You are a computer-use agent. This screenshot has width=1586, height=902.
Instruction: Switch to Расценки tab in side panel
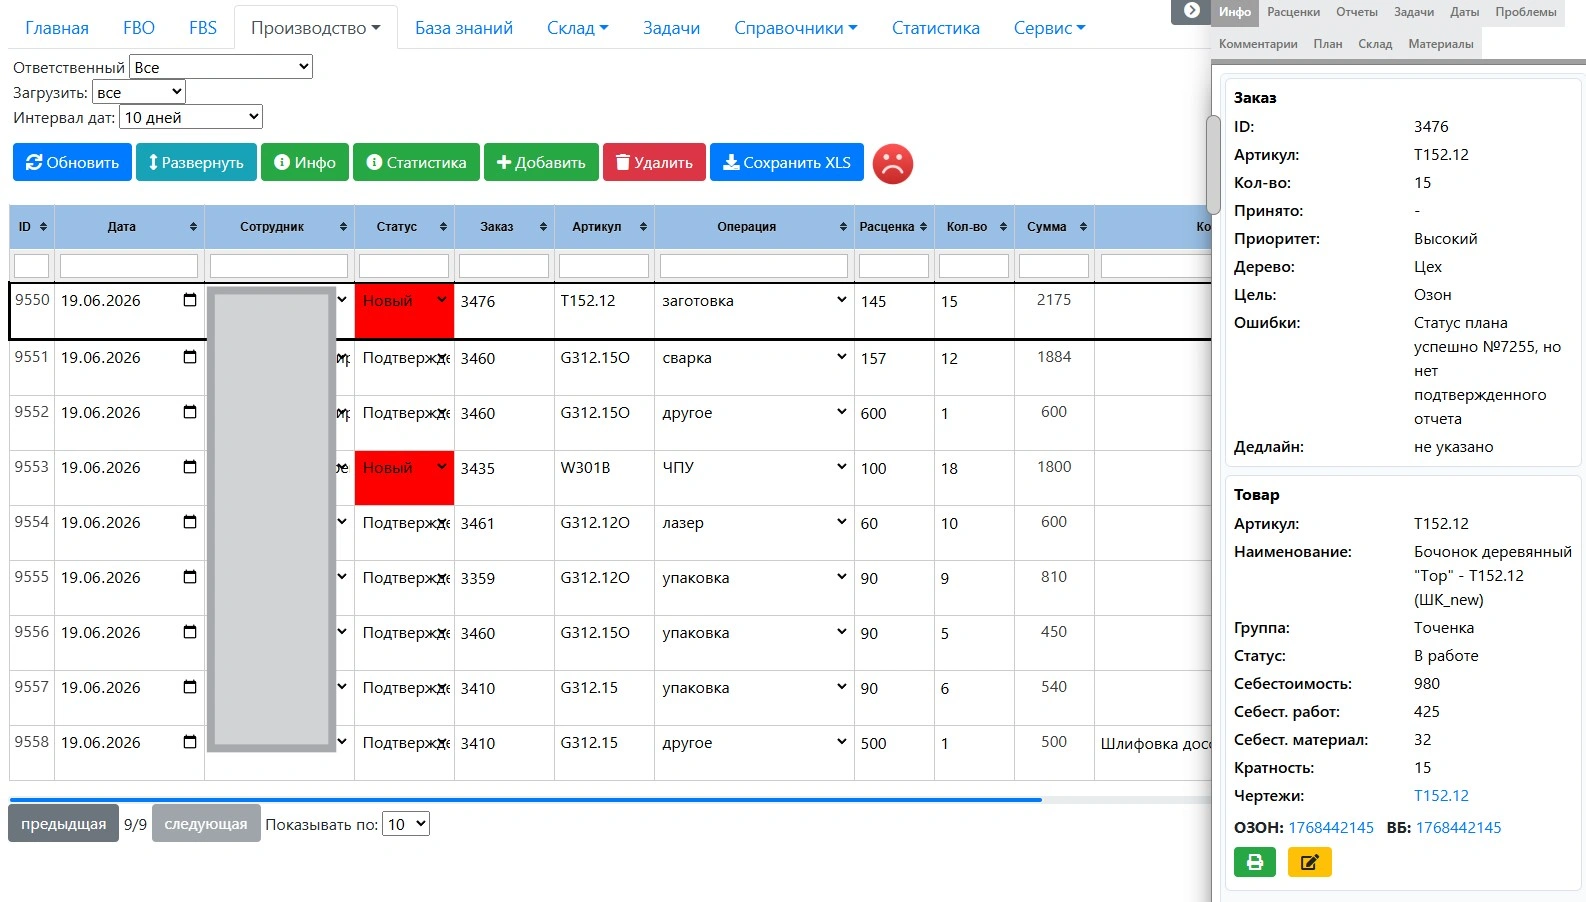[1293, 12]
